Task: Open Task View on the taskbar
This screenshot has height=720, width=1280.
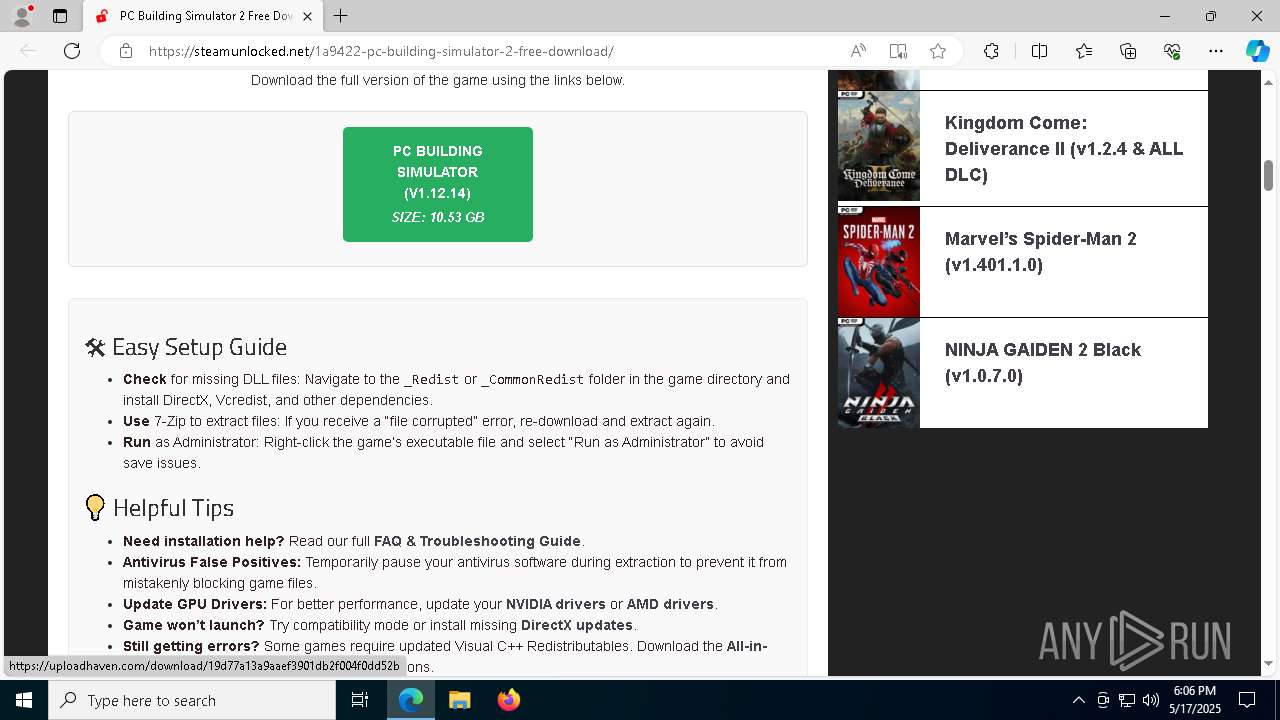Action: pos(360,700)
